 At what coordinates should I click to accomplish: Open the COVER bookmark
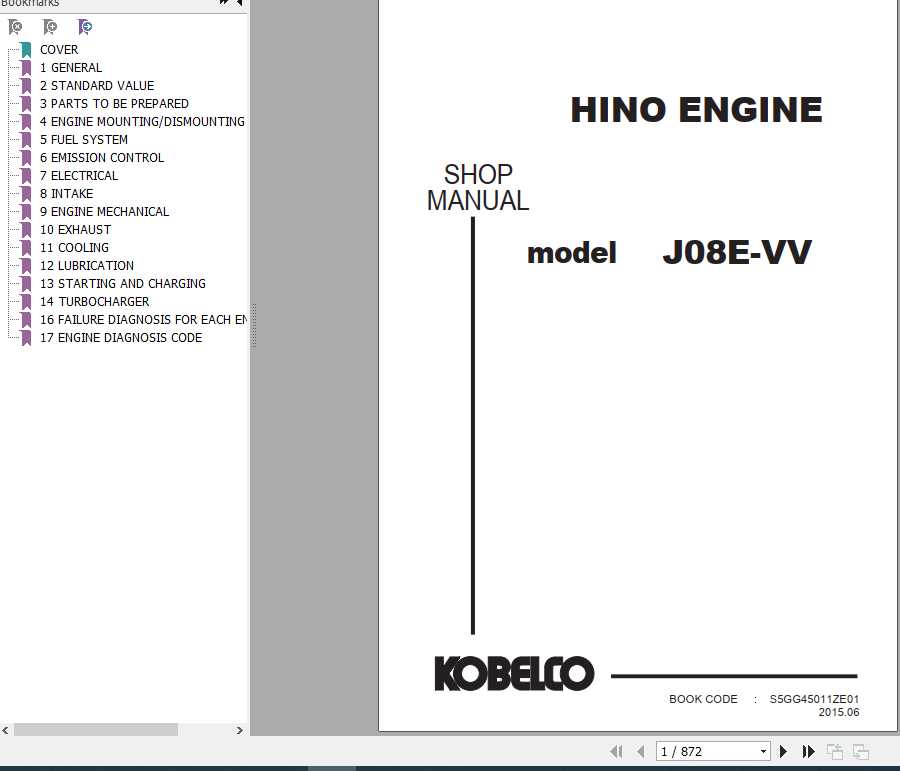(59, 50)
